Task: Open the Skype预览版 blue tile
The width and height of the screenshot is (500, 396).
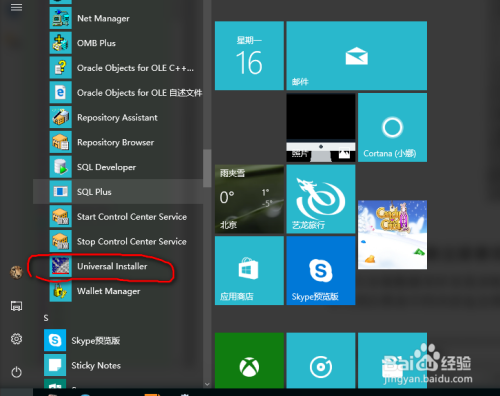Action: pyautogui.click(x=321, y=271)
